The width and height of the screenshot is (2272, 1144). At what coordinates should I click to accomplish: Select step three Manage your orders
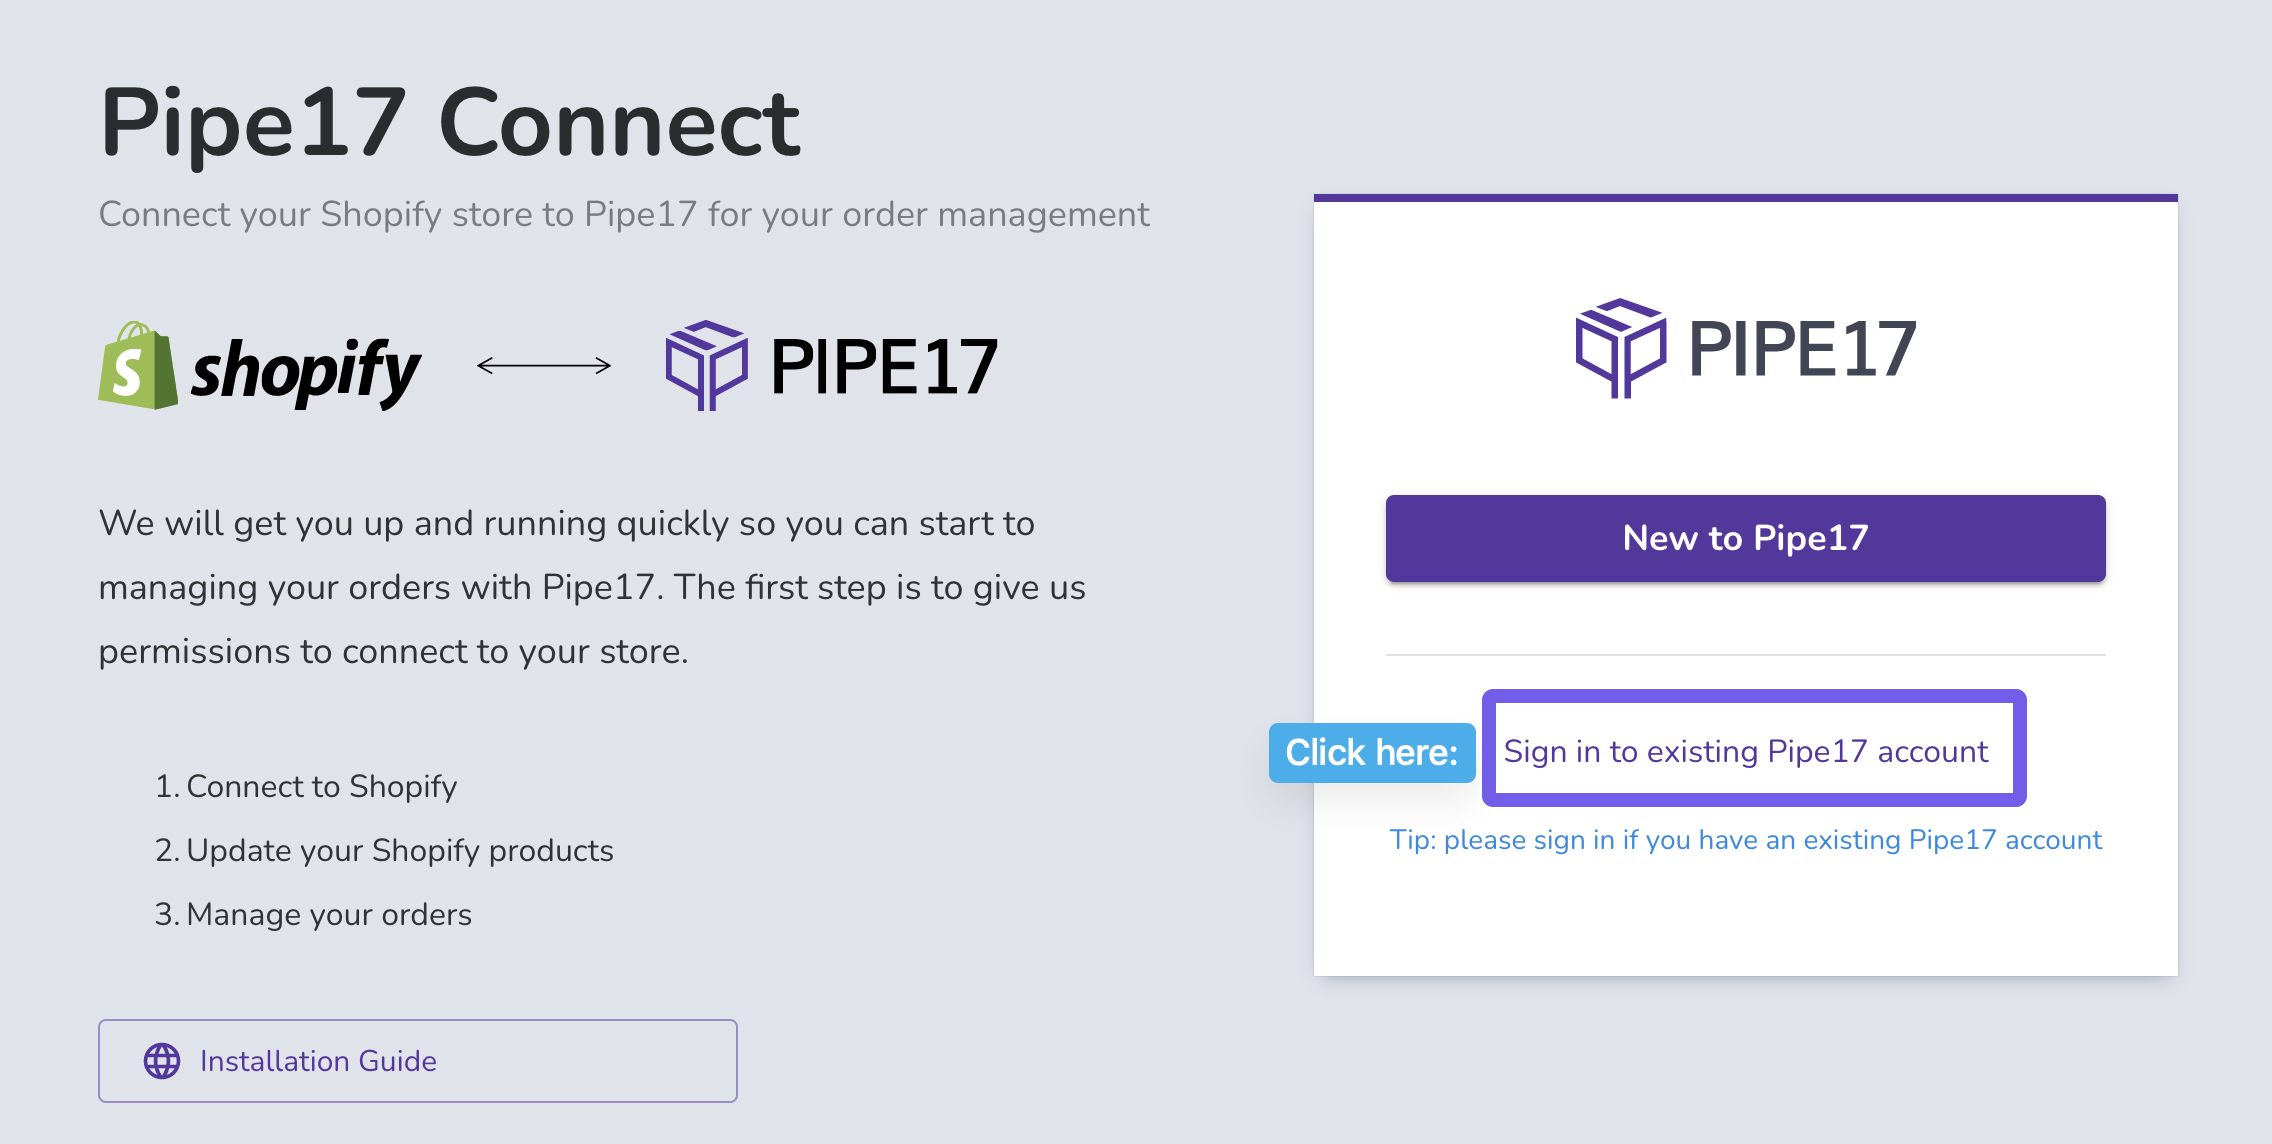pyautogui.click(x=313, y=915)
